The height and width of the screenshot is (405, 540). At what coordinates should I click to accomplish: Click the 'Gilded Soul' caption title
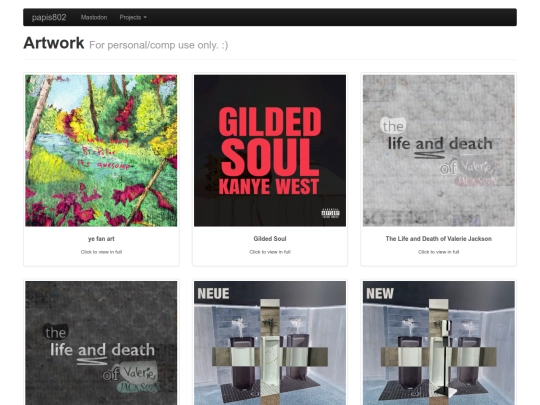(x=270, y=239)
